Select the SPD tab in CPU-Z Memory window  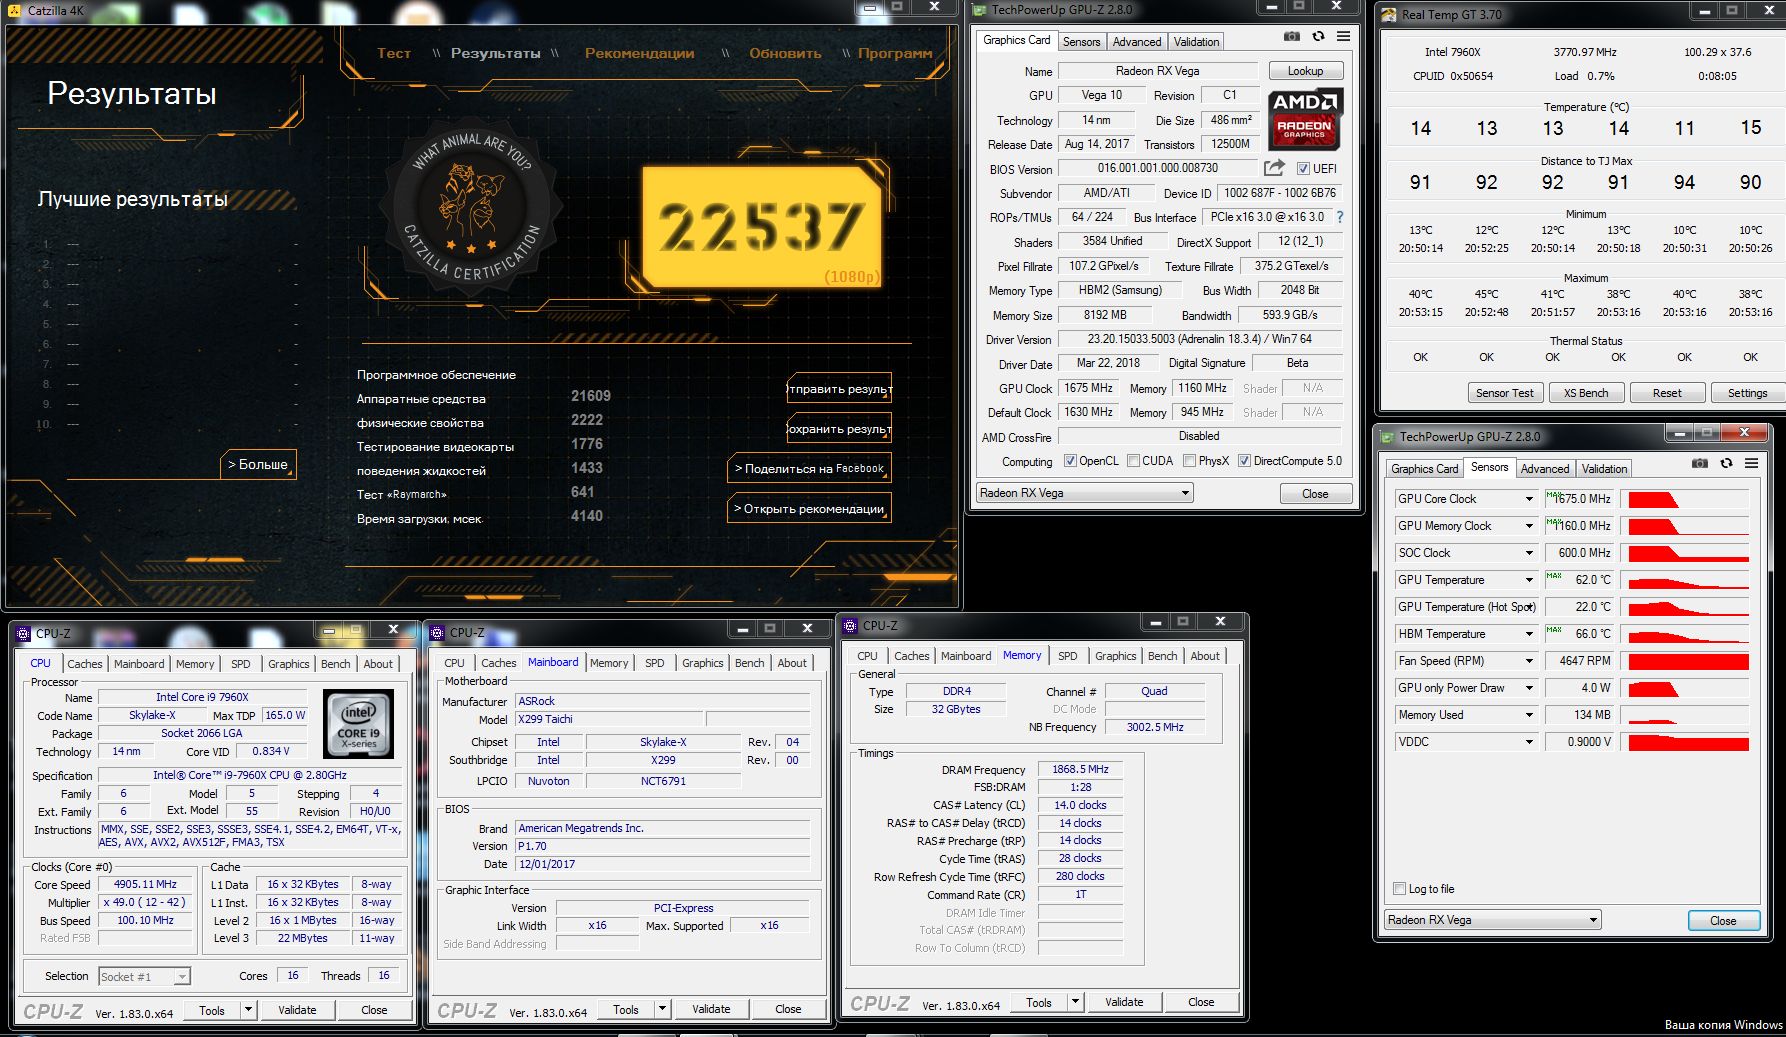1067,656
